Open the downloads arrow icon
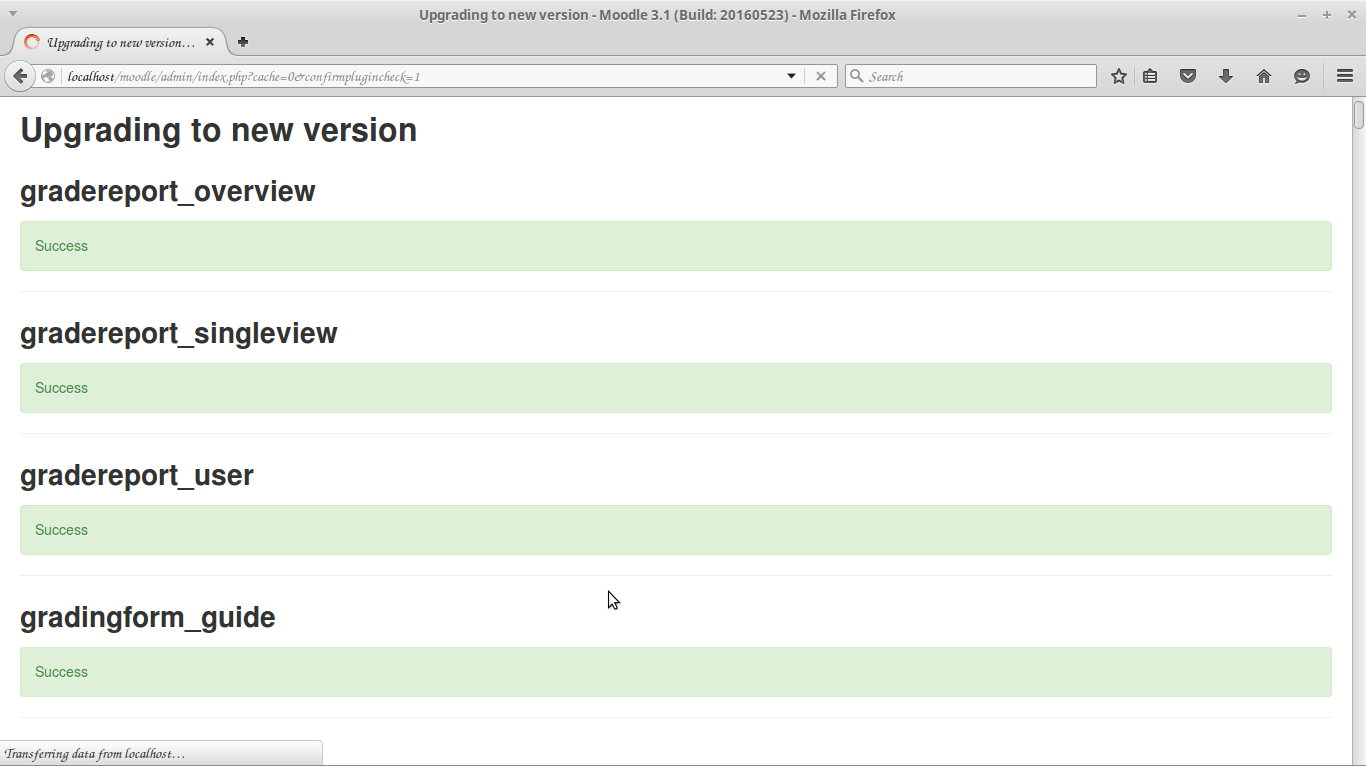 click(1226, 76)
